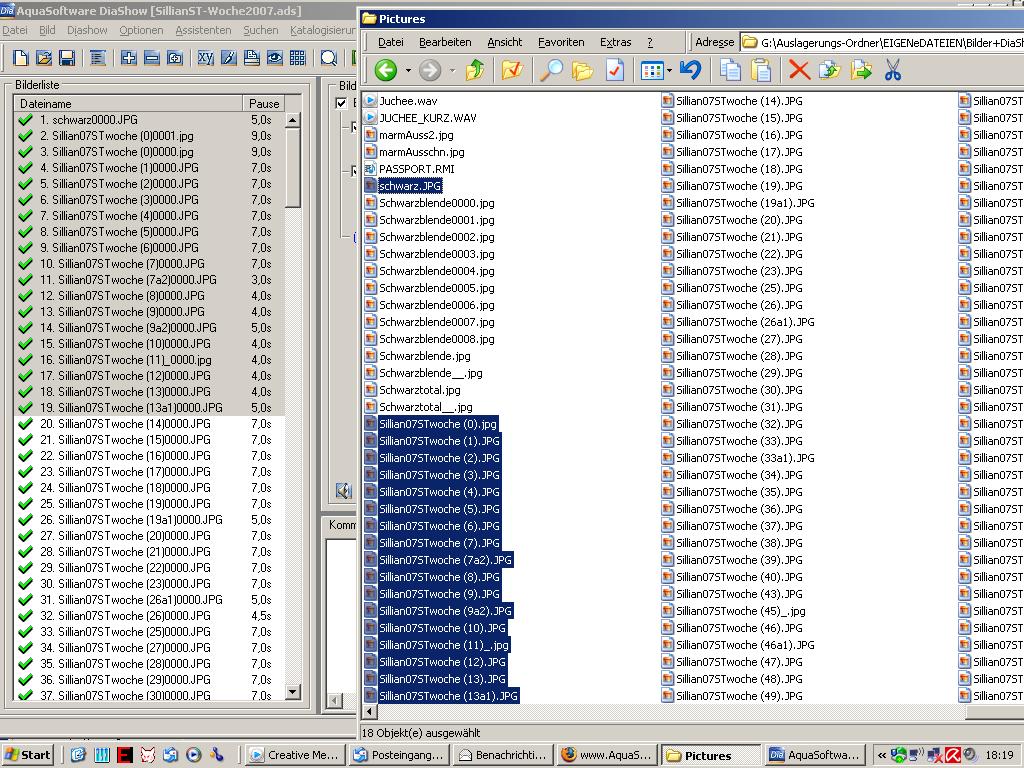Click the eye preview icon in DiaShow toolbar
The image size is (1024, 768).
pos(274,59)
